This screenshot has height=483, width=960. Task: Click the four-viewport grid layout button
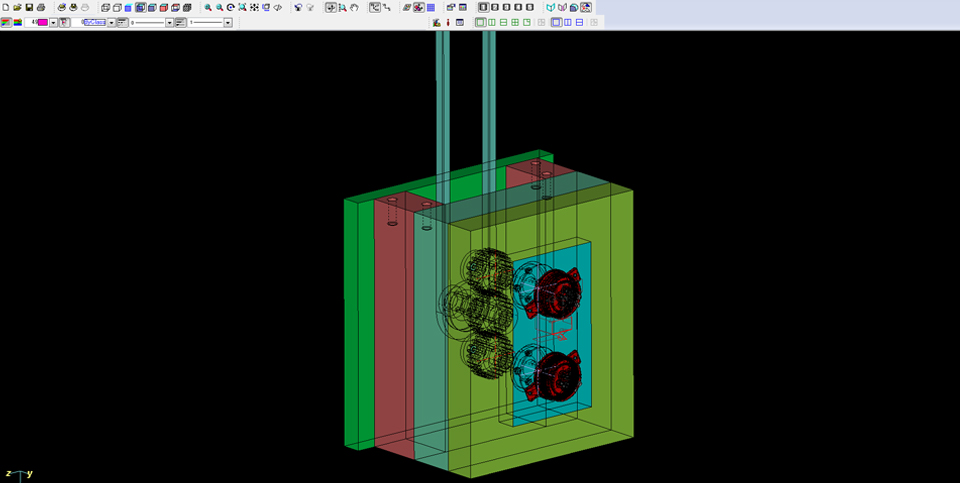click(x=515, y=22)
